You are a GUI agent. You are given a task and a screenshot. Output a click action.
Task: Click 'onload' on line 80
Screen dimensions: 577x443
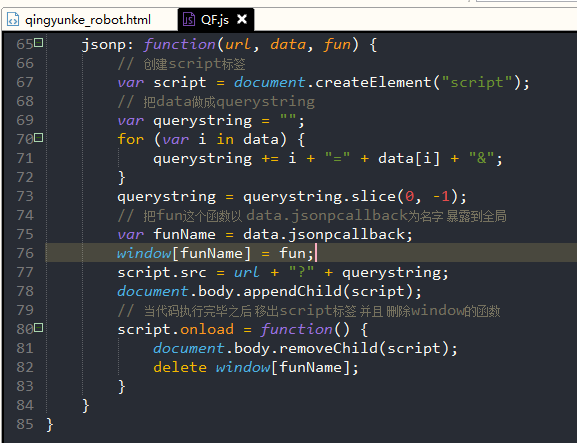207,329
